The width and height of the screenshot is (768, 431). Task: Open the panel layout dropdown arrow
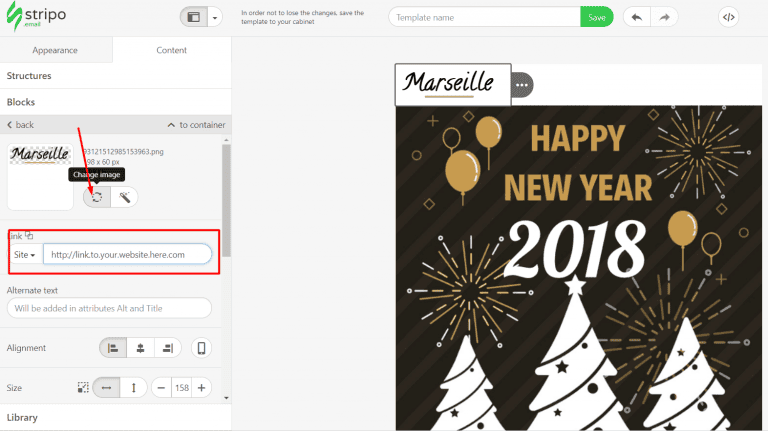215,18
